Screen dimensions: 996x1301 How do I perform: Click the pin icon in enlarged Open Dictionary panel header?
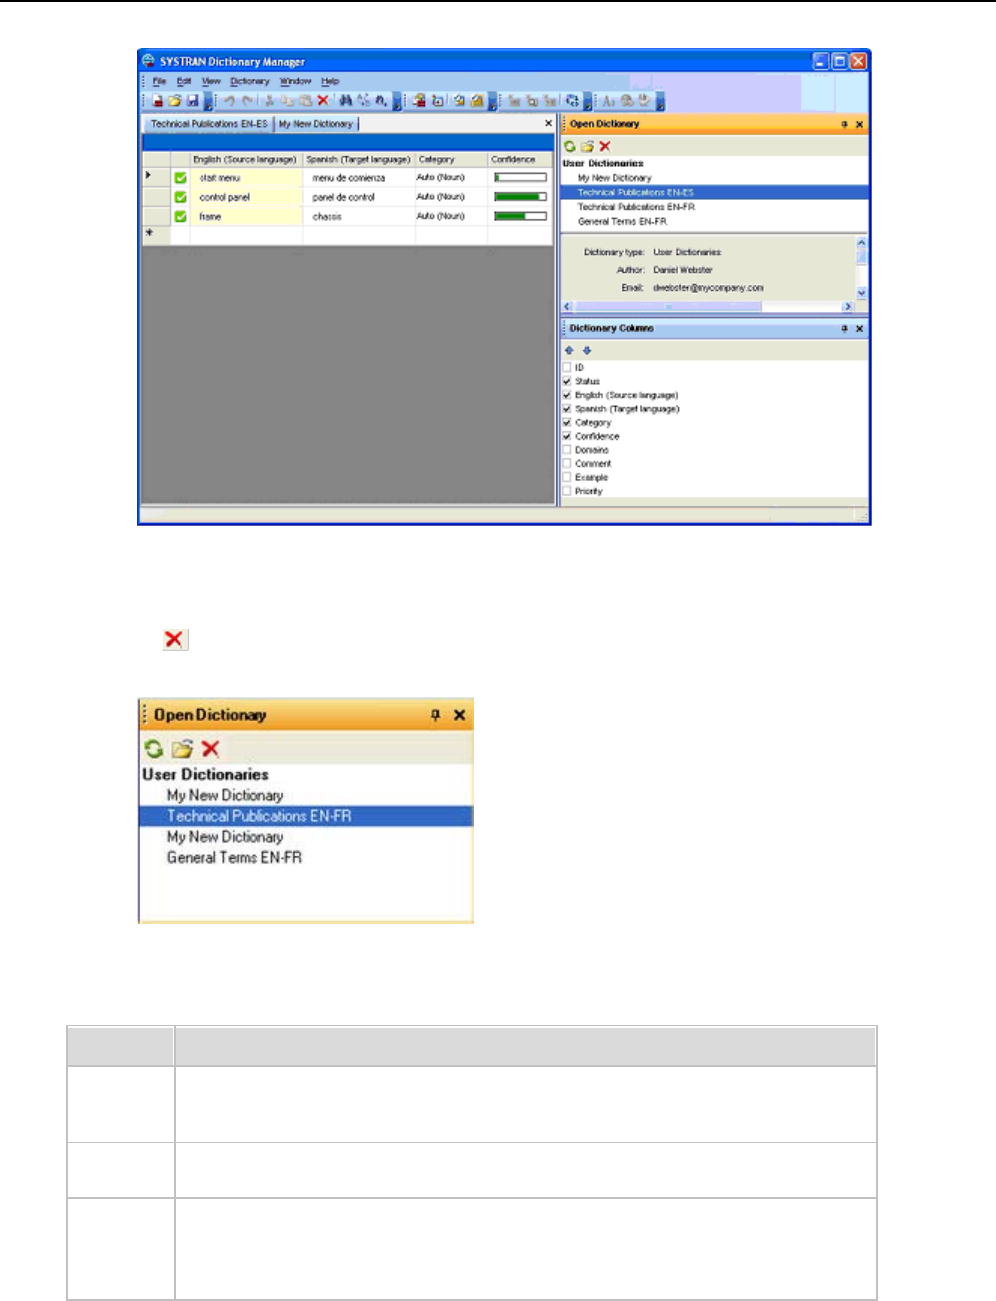(435, 715)
